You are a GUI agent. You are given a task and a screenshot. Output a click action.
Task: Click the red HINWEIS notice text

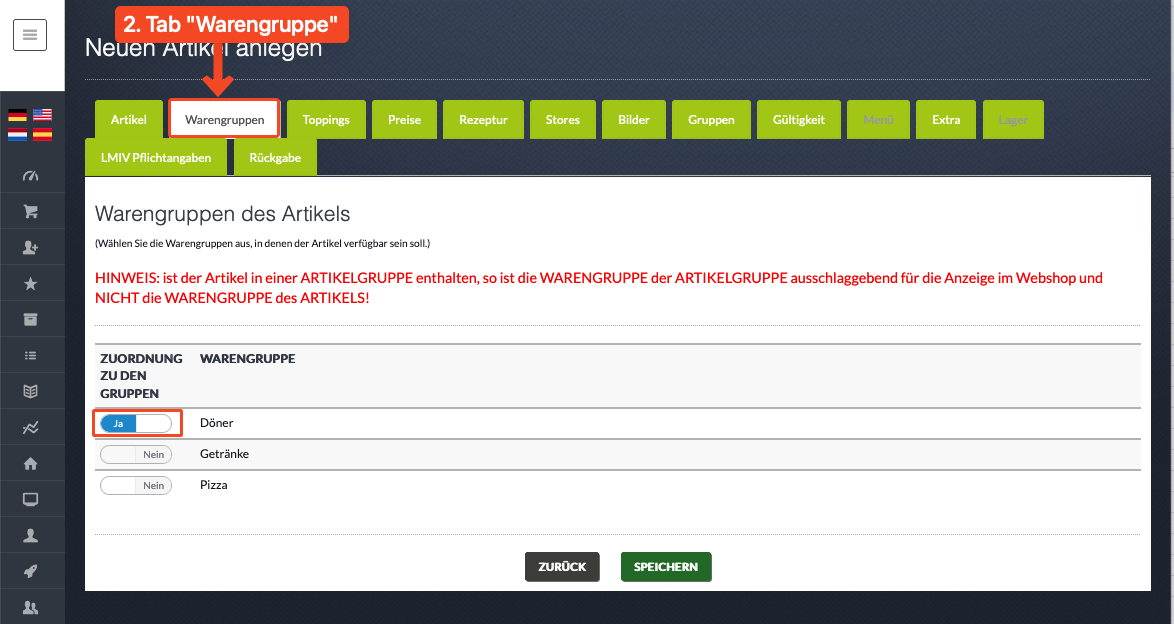[599, 288]
